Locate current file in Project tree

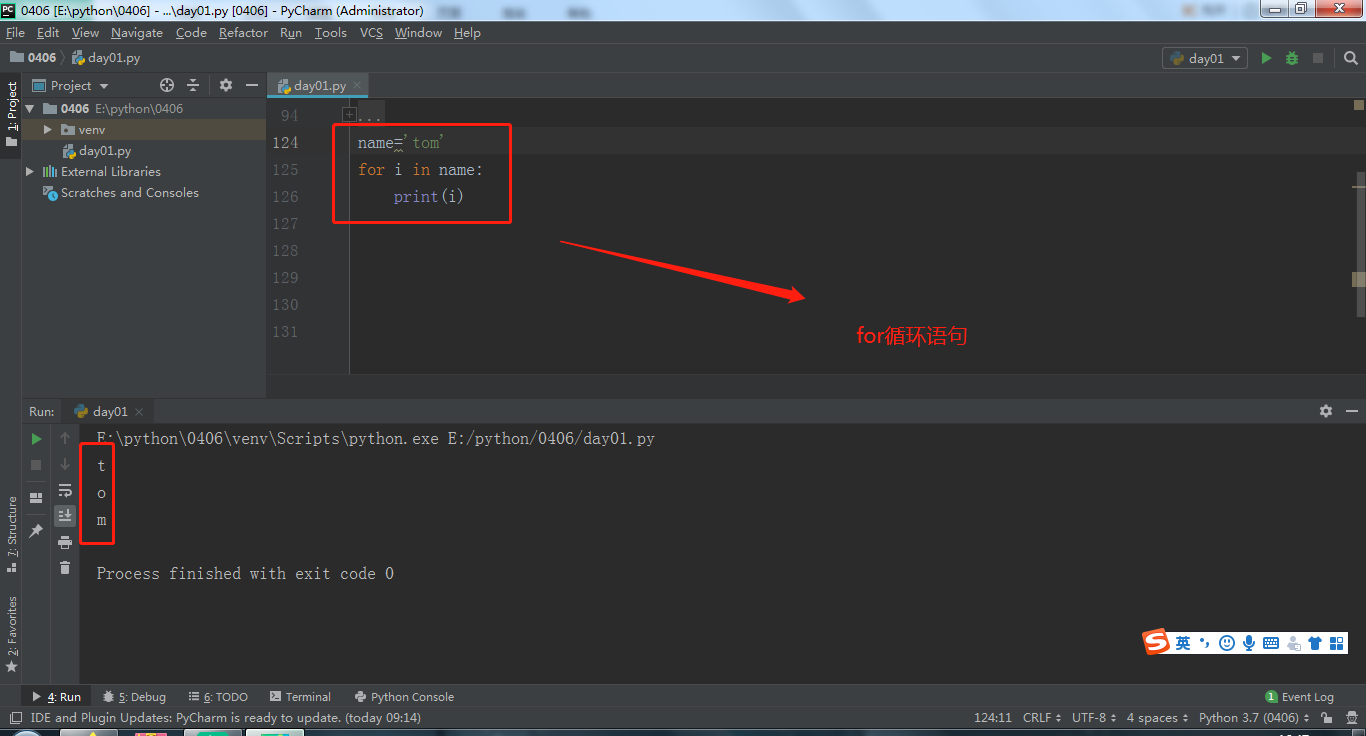pos(167,85)
